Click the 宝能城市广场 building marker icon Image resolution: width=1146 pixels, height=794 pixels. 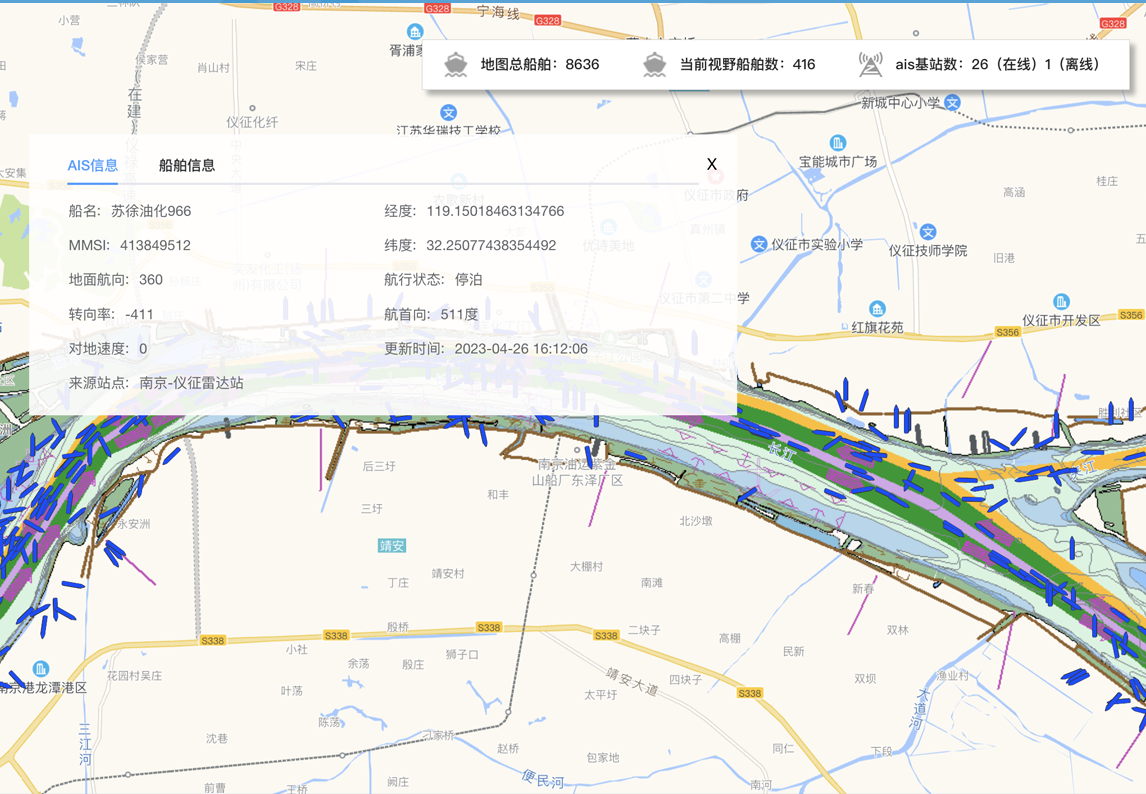838,143
